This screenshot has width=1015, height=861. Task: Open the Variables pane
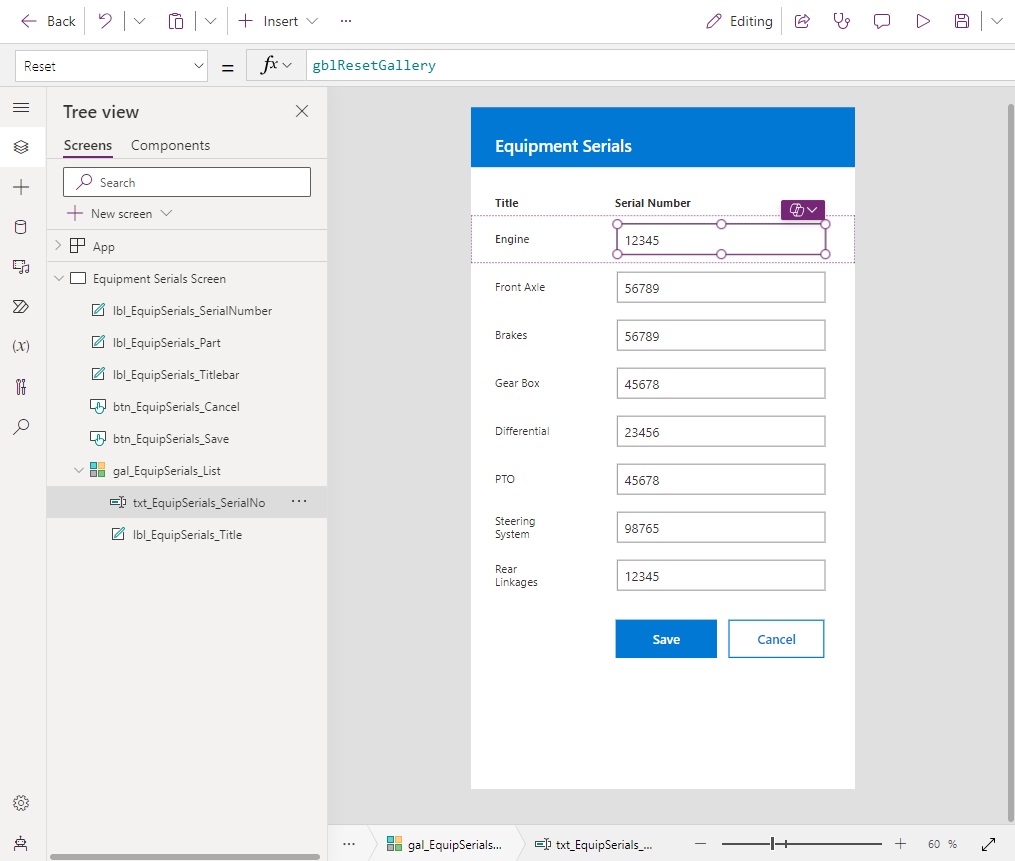coord(20,347)
